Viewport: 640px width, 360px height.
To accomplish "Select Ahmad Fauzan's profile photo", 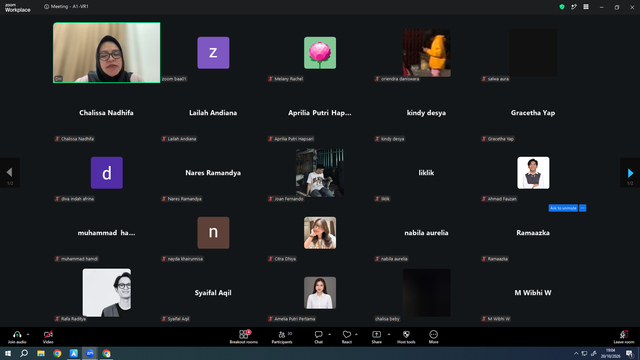I will point(533,173).
